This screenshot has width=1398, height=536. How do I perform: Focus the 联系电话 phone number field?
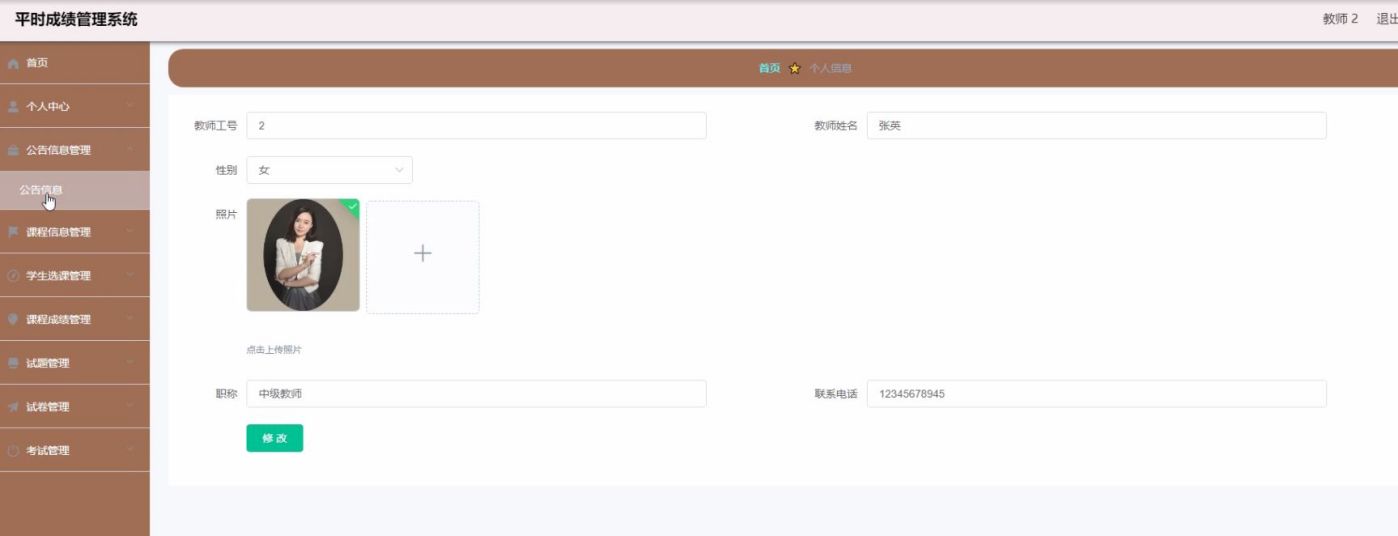[x=1095, y=394]
